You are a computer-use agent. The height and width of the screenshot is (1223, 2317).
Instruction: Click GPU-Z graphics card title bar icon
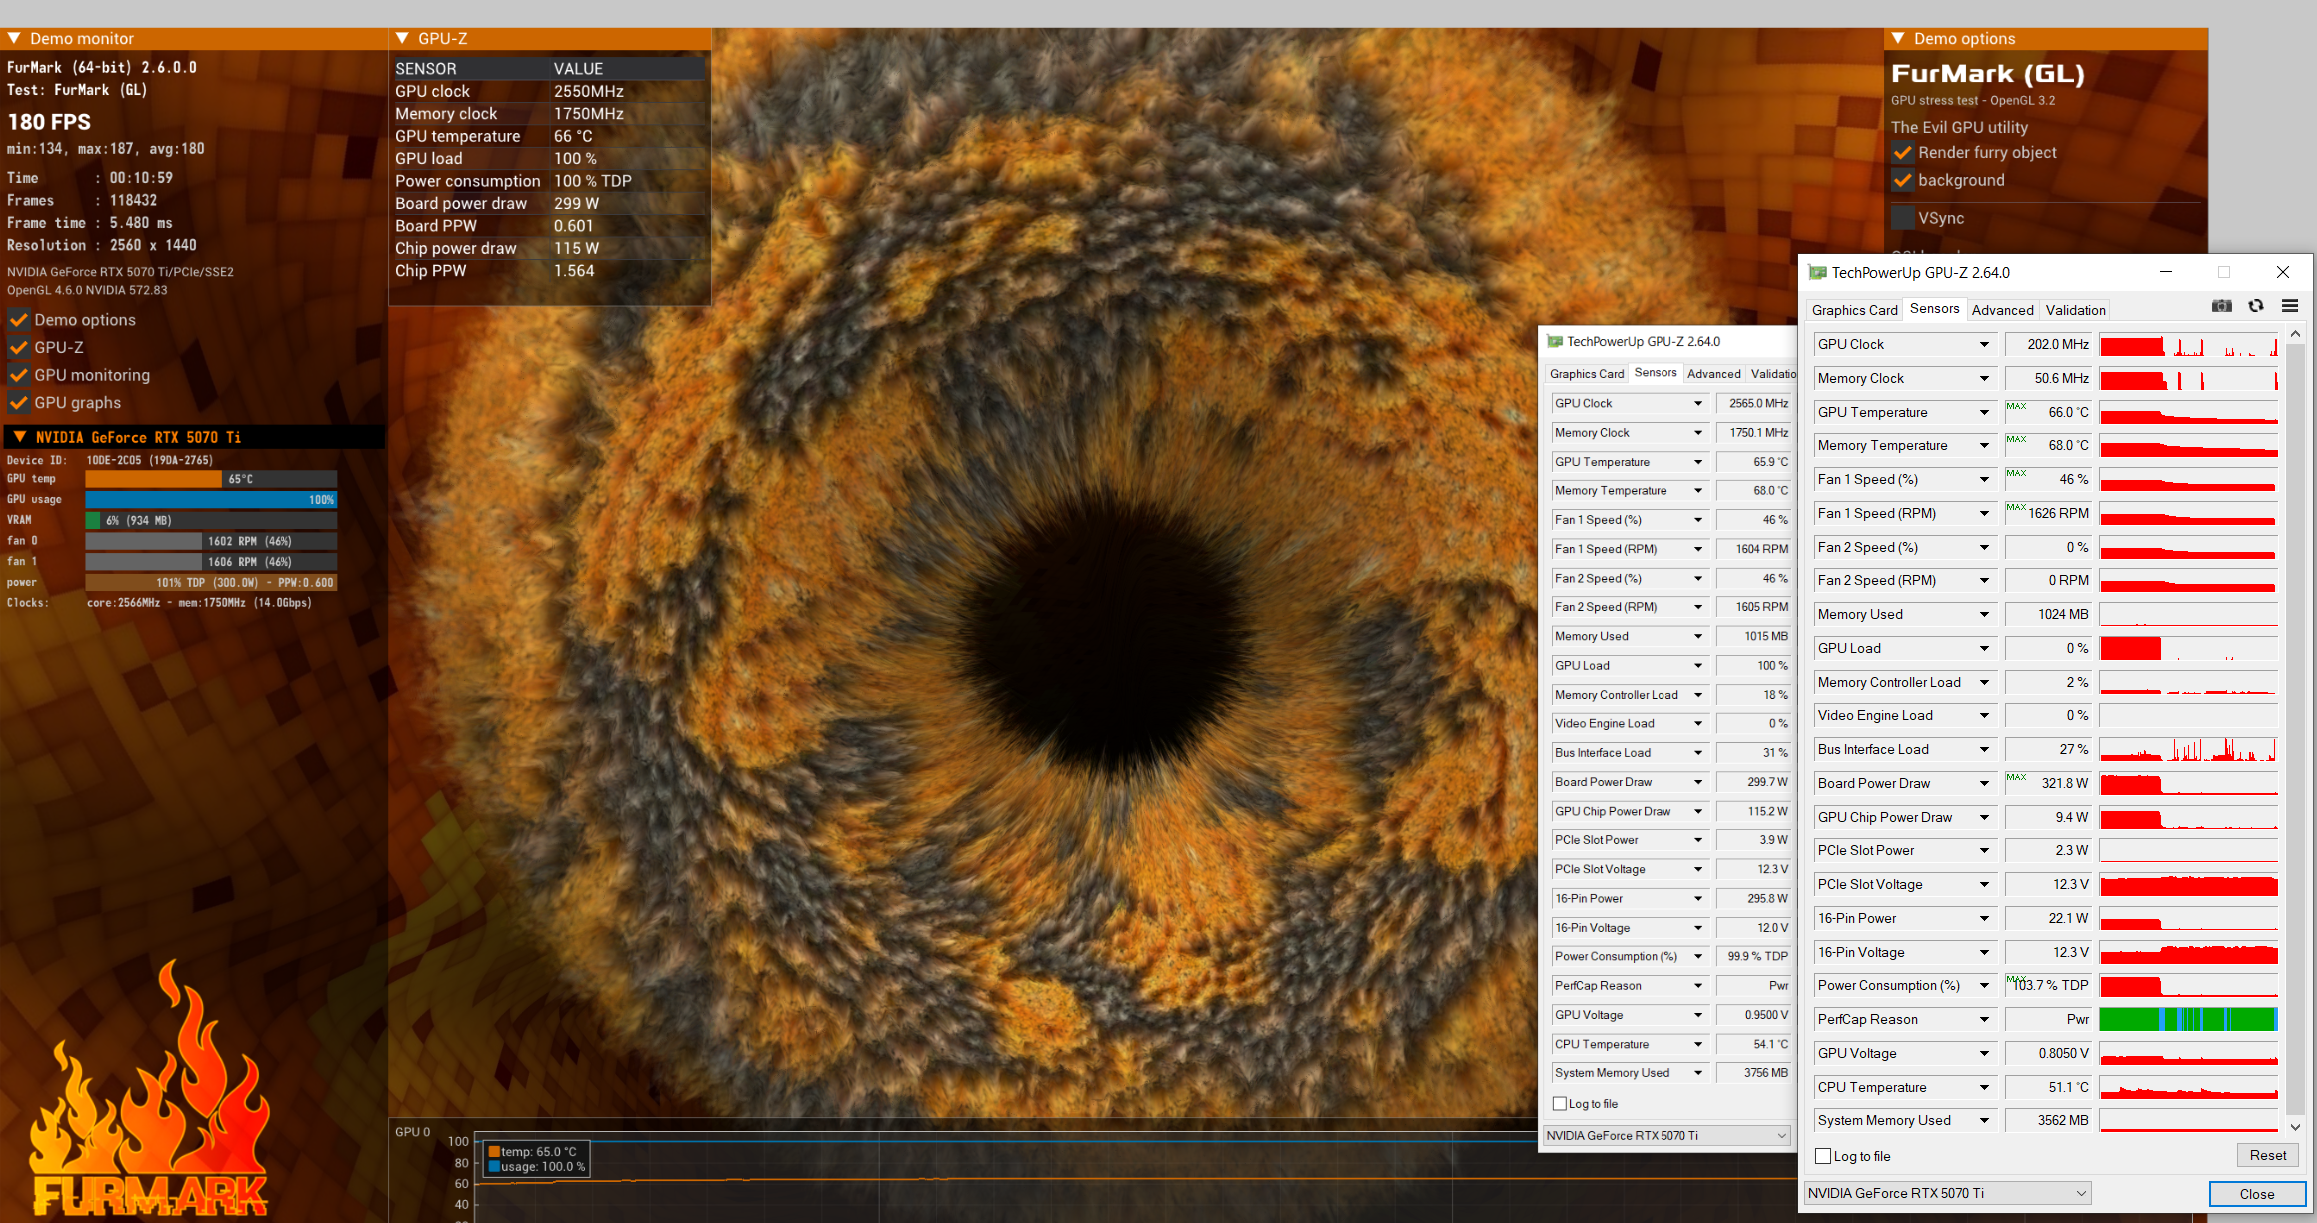[1817, 272]
